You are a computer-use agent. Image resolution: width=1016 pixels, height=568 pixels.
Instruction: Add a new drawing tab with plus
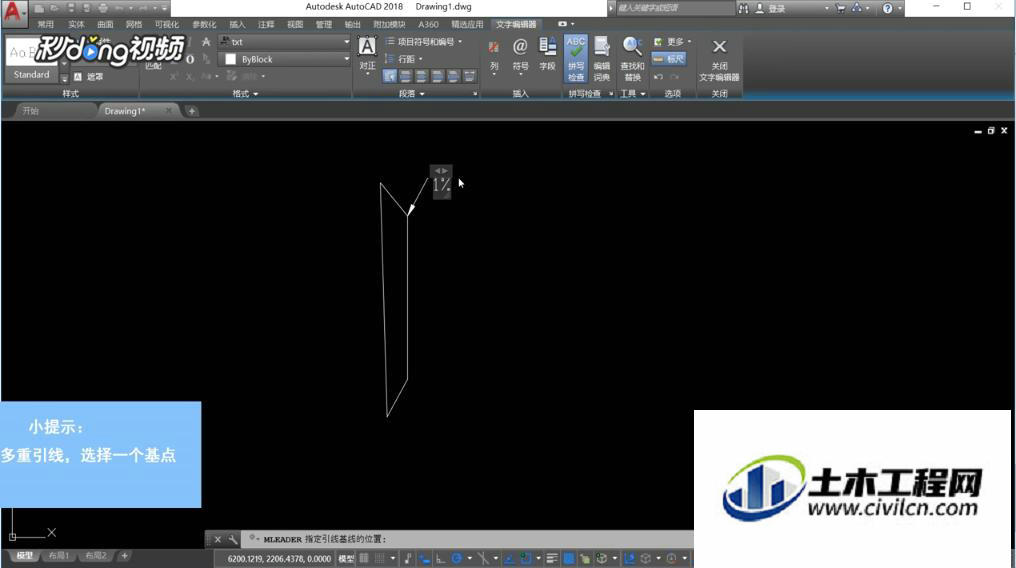point(191,111)
